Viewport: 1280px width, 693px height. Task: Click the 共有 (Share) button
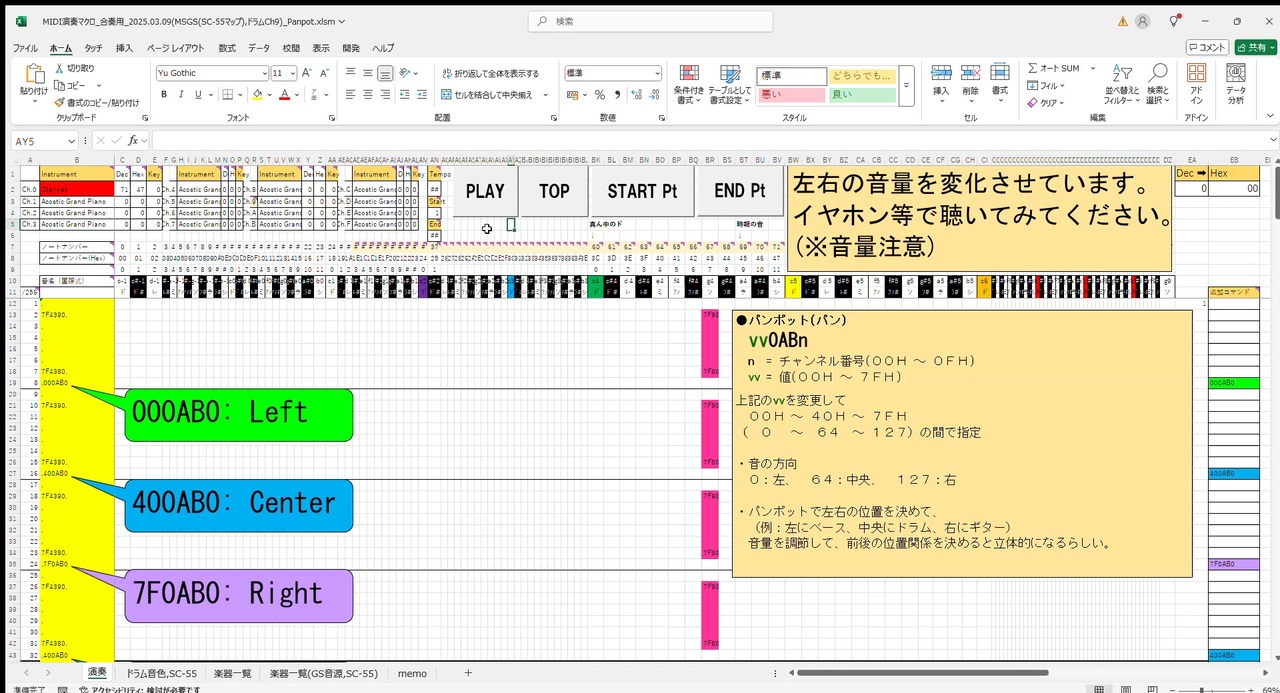1254,47
